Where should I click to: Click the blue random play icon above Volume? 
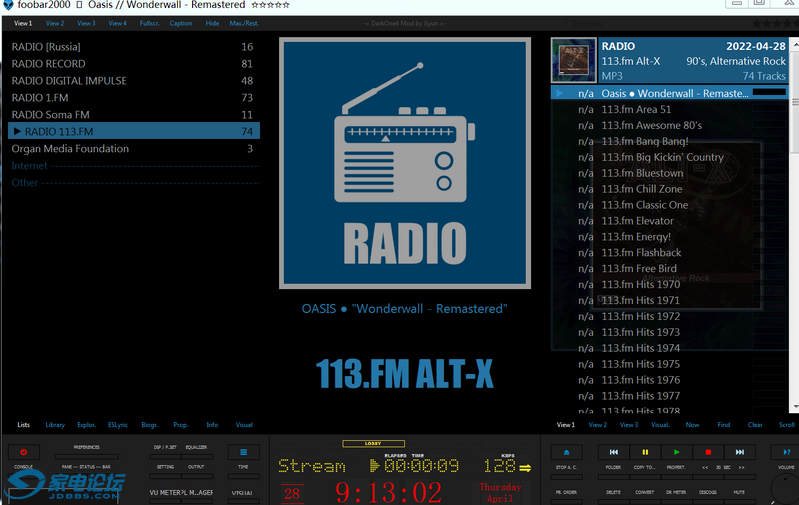tap(787, 452)
